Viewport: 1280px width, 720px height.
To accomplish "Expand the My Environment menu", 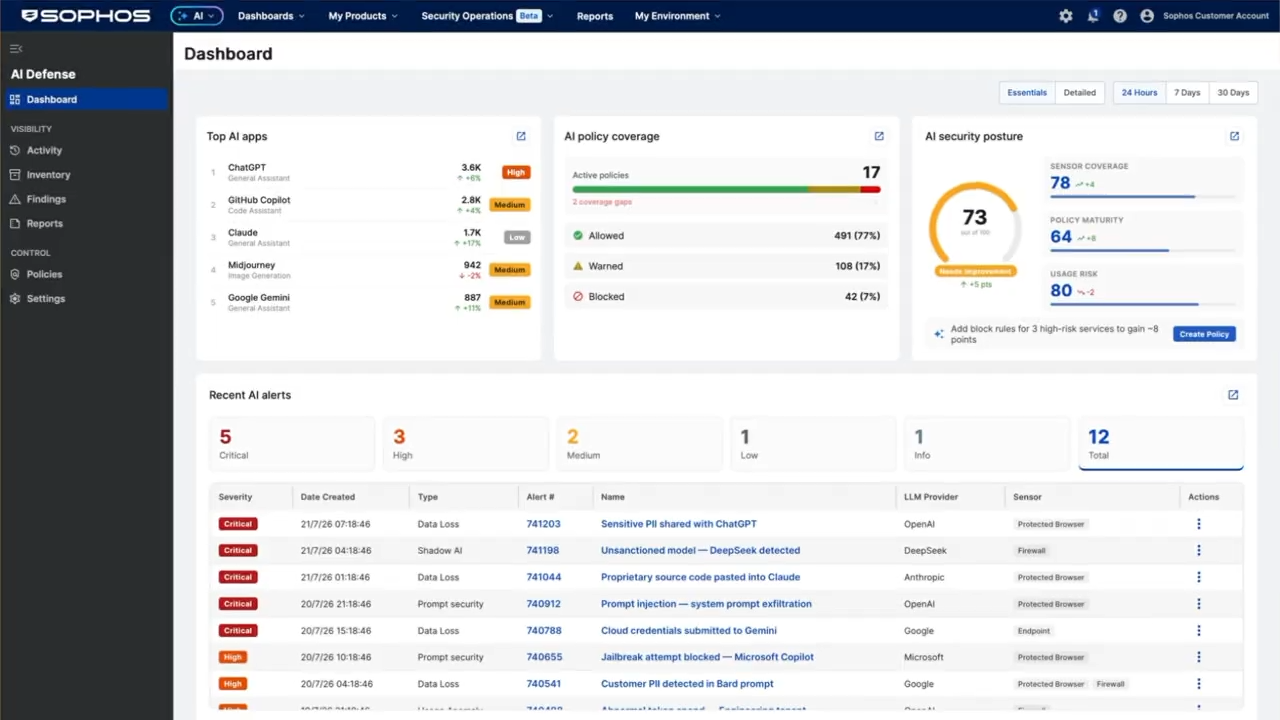I will [678, 16].
